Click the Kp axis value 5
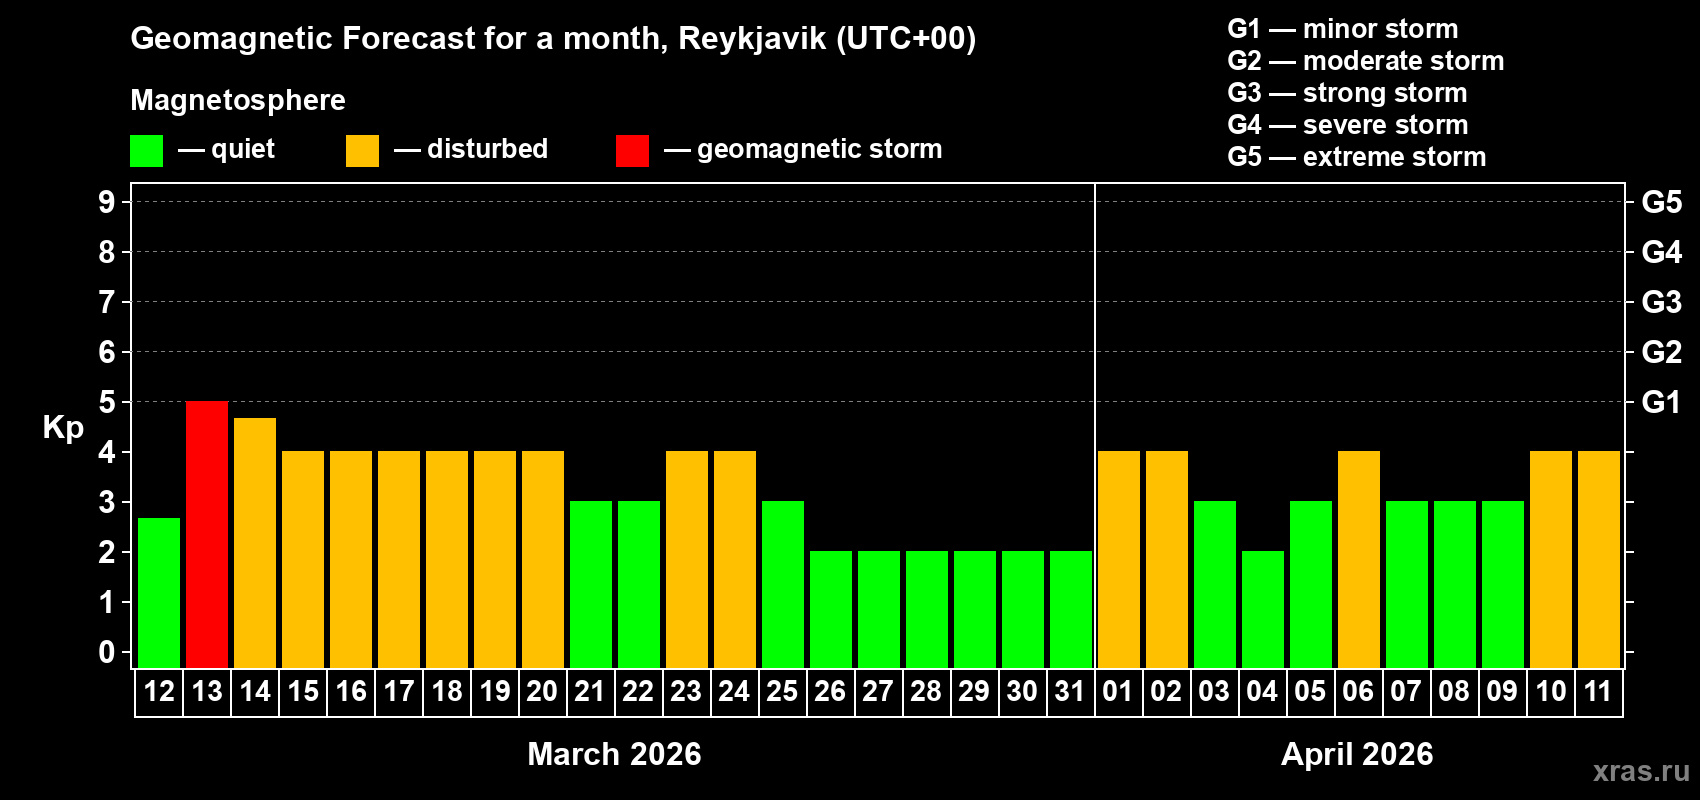1700x800 pixels. 107,402
